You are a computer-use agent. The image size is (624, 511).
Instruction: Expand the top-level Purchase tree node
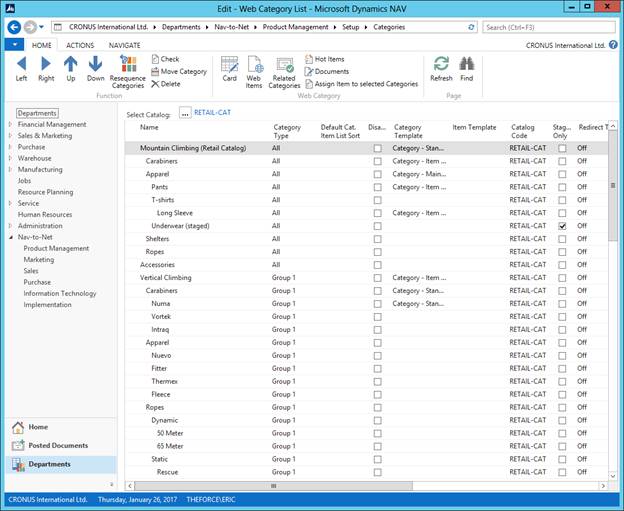(x=10, y=147)
